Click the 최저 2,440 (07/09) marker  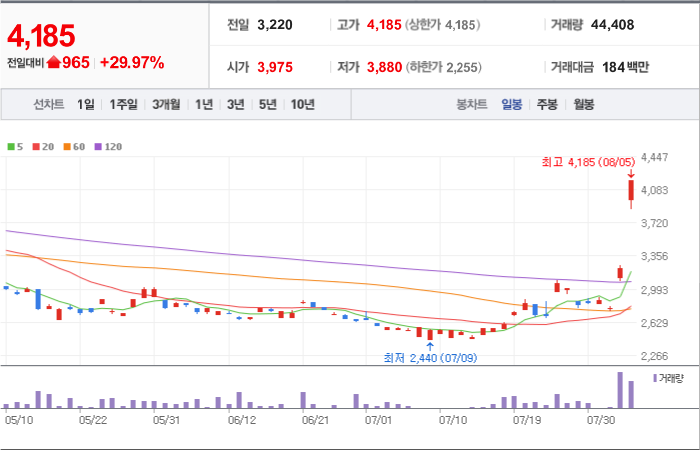[430, 358]
